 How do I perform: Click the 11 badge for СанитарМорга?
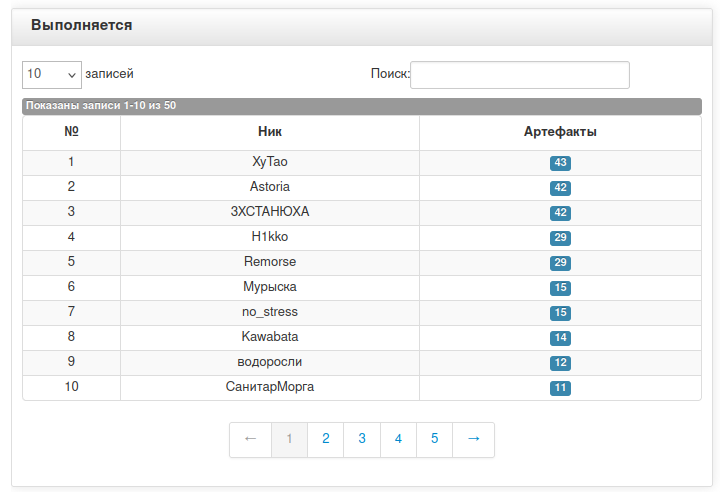pyautogui.click(x=560, y=388)
